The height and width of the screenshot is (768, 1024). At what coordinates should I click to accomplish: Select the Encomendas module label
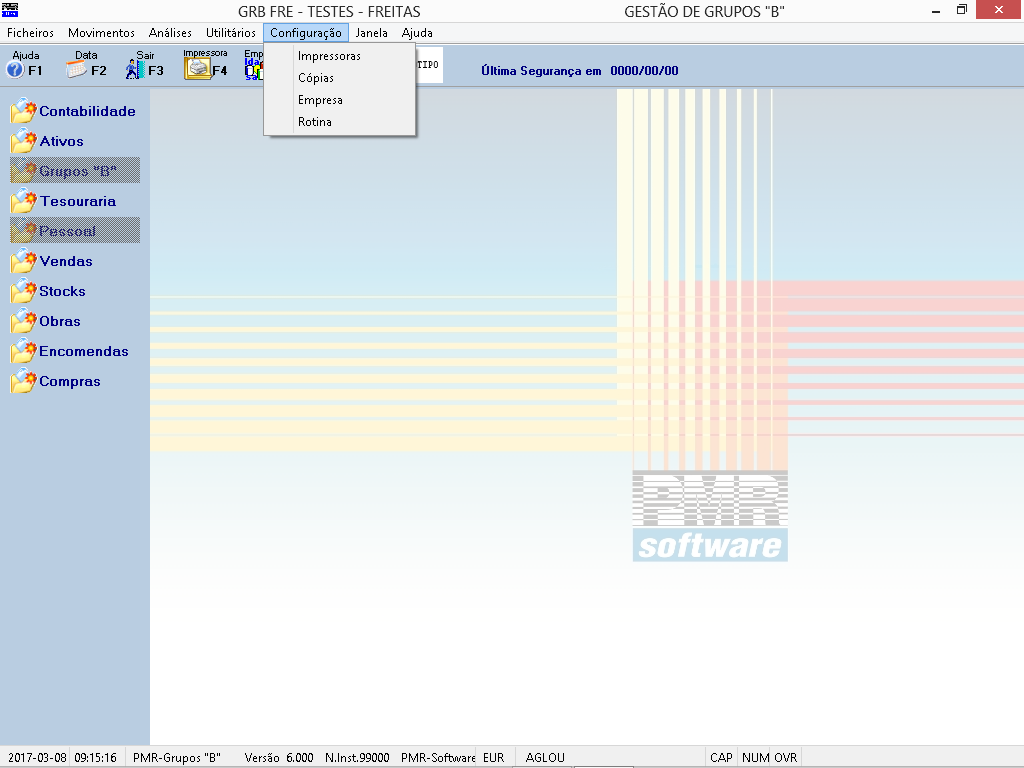[x=84, y=351]
